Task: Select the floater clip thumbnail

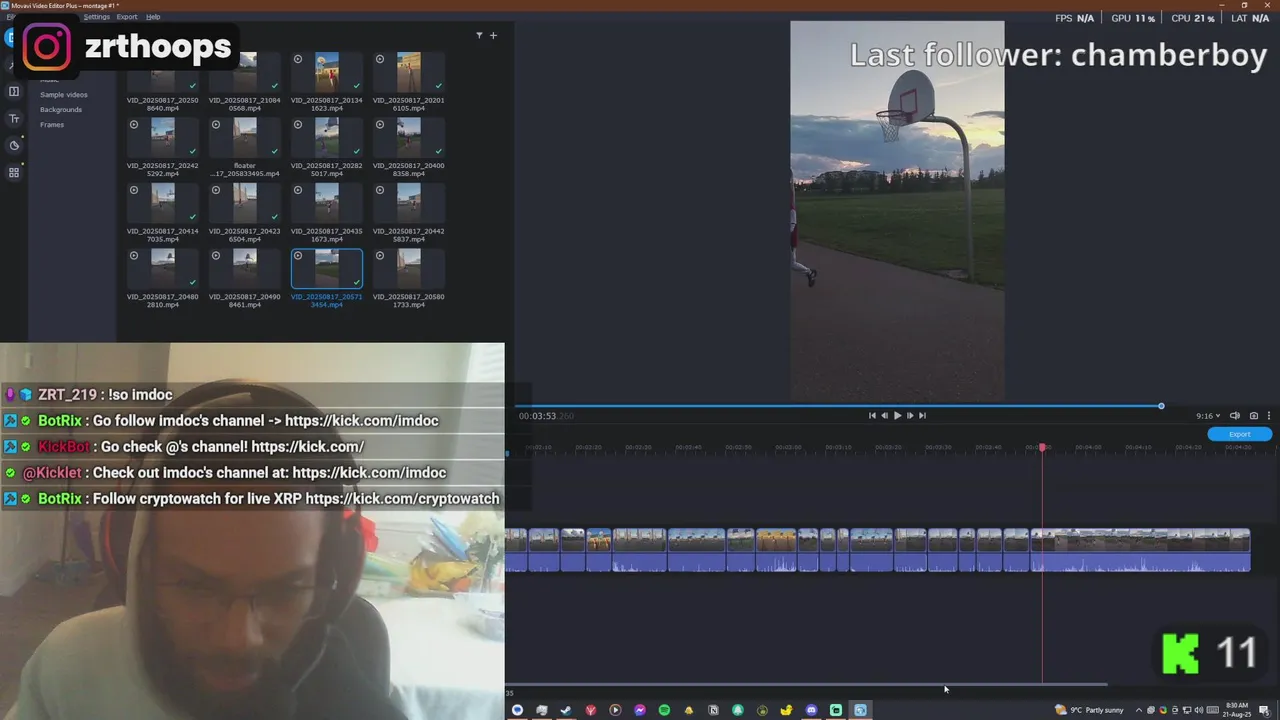Action: [245, 137]
